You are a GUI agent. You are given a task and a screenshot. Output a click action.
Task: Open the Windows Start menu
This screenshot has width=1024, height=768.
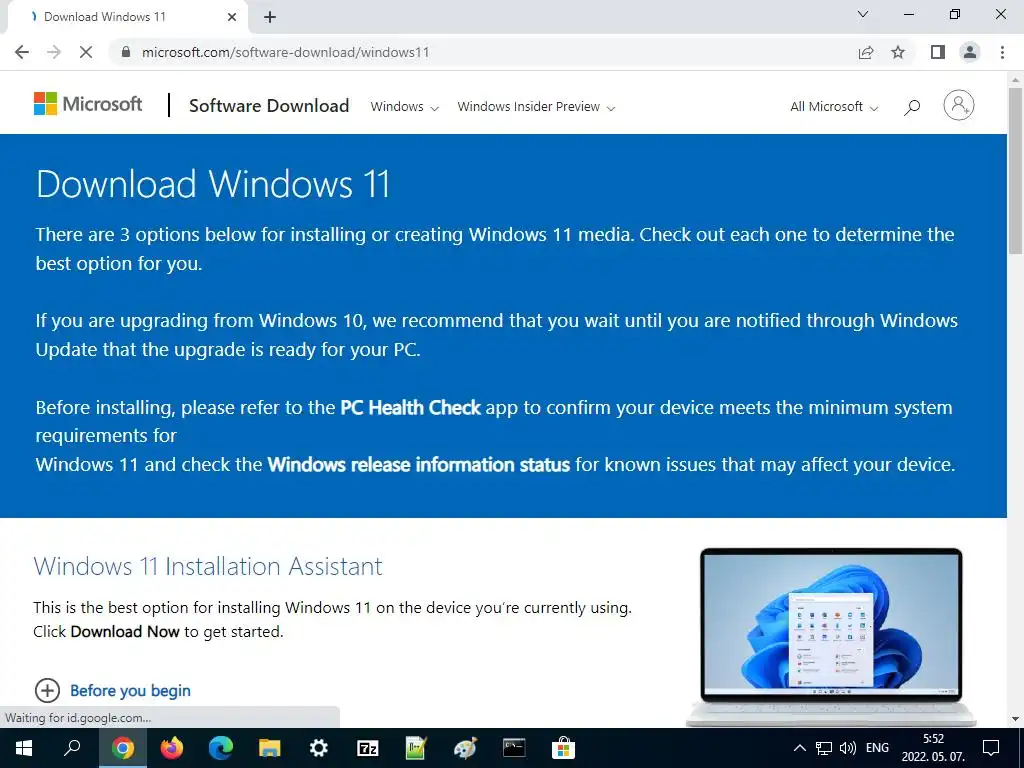point(24,748)
